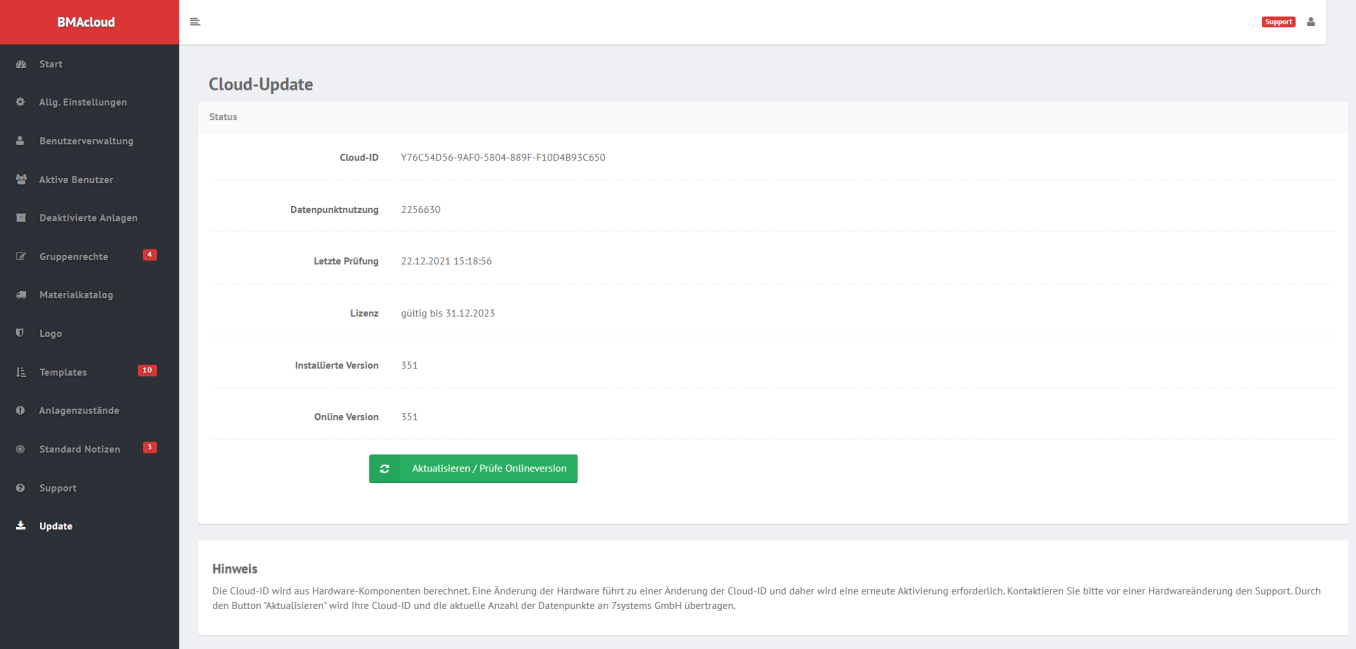The height and width of the screenshot is (649, 1356).
Task: Click the info icon beside Anlagenzustände
Action: click(x=20, y=411)
